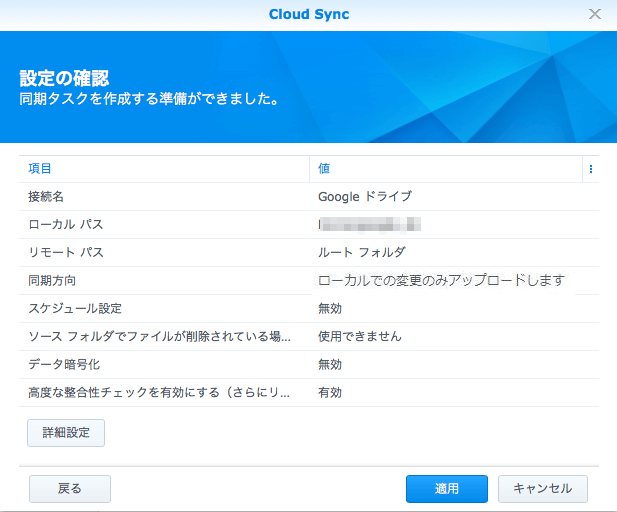The width and height of the screenshot is (617, 512).
Task: Sort by the 値 column header
Action: [x=324, y=168]
